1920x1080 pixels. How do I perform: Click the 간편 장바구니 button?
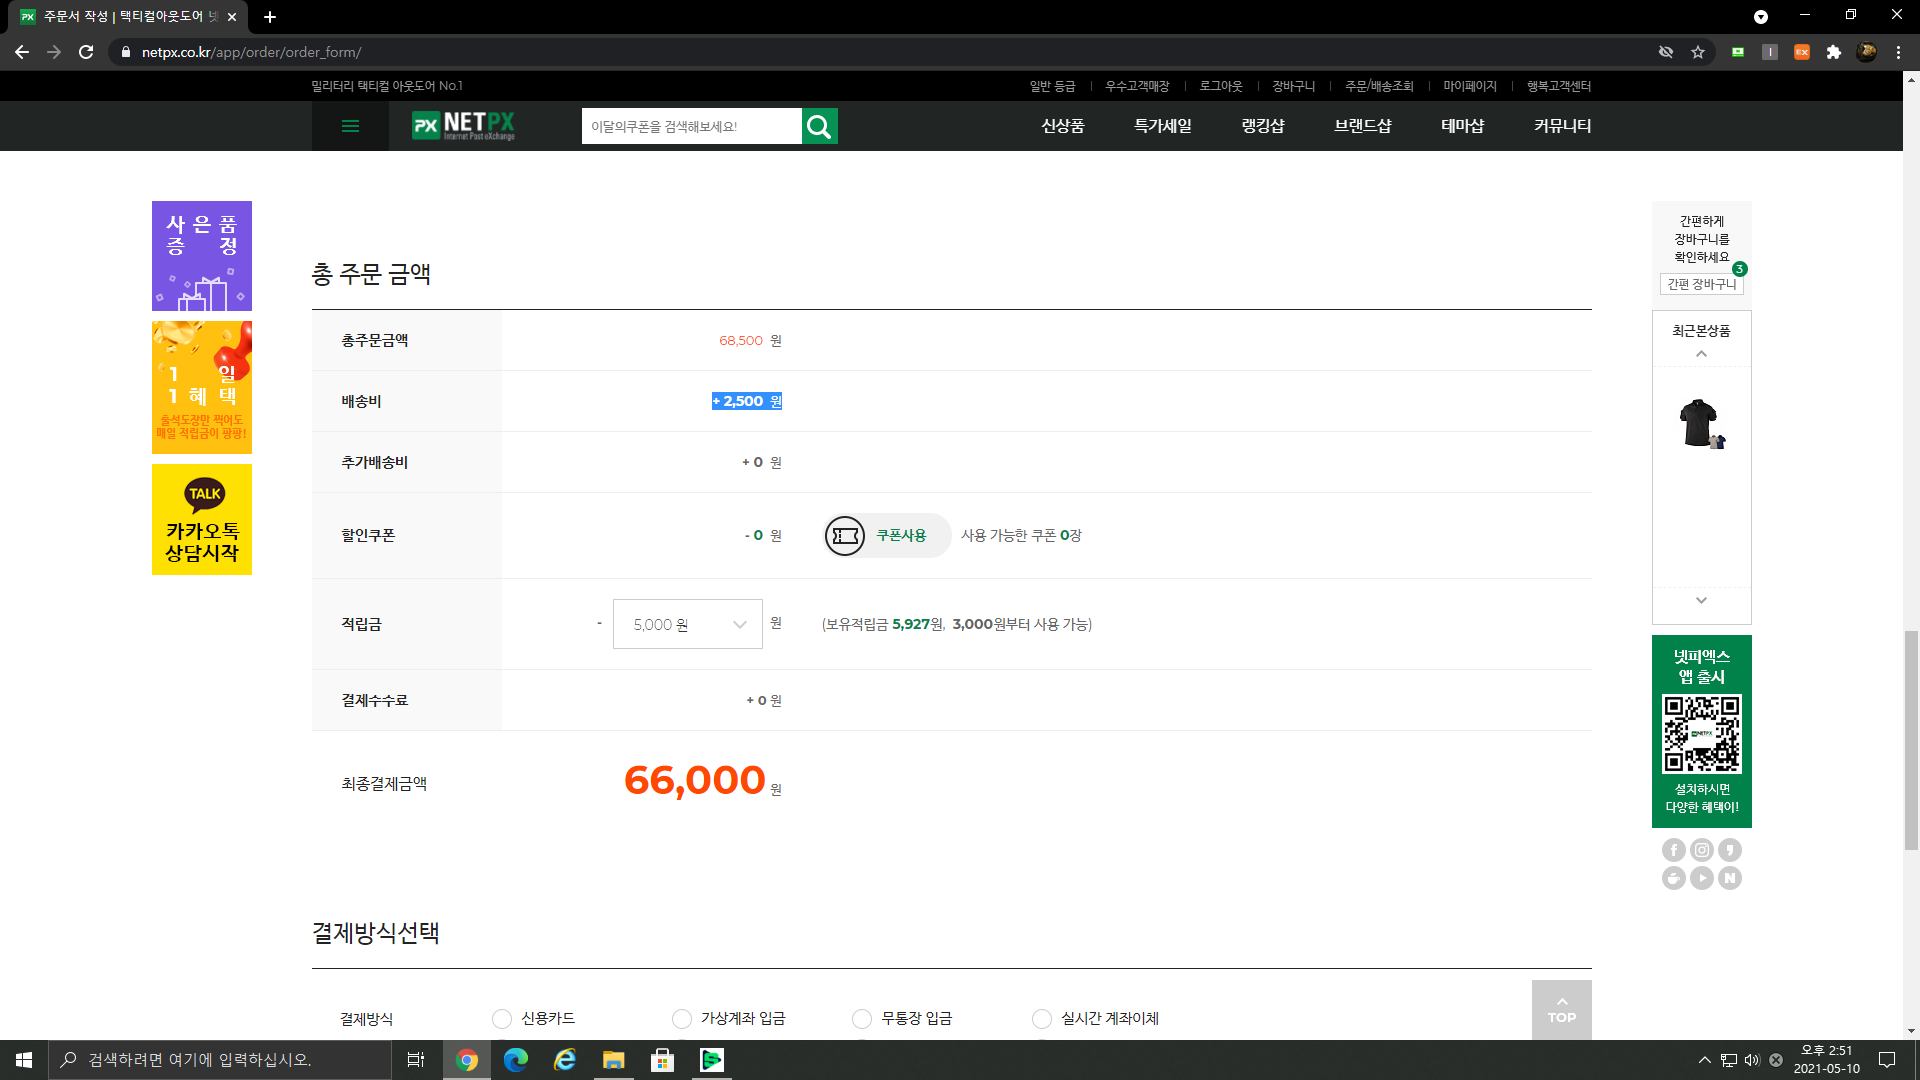coord(1701,284)
